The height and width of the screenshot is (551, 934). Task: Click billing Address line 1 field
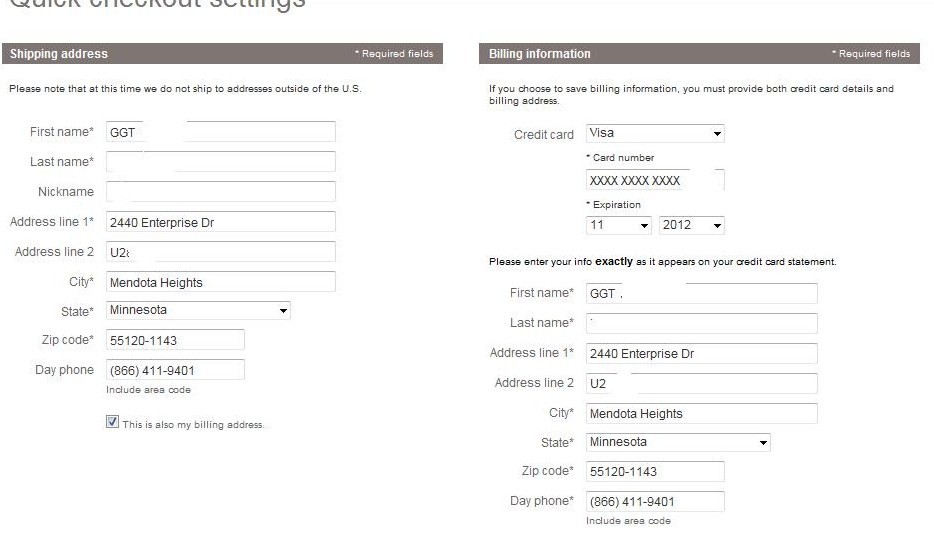[701, 354]
